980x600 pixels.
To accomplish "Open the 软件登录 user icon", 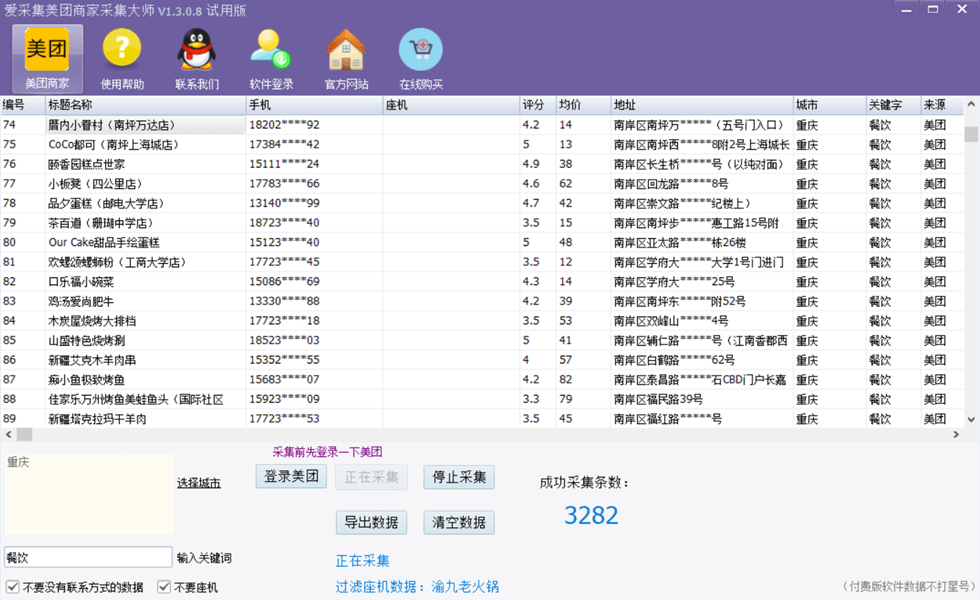I will (271, 59).
